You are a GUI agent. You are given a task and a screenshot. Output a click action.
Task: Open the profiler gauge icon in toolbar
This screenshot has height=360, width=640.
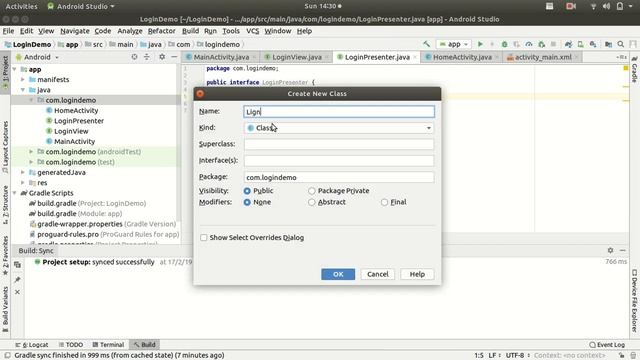tap(529, 44)
